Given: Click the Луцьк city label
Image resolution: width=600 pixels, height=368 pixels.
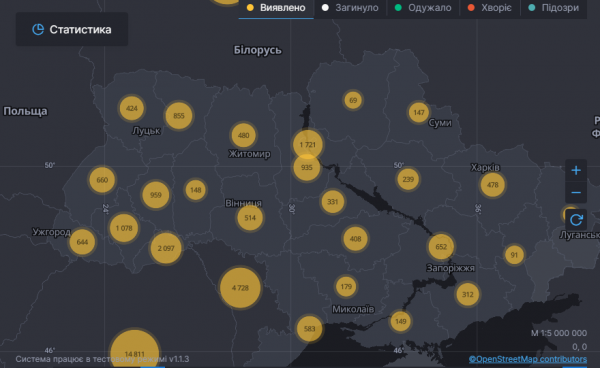Looking at the screenshot, I should (146, 131).
